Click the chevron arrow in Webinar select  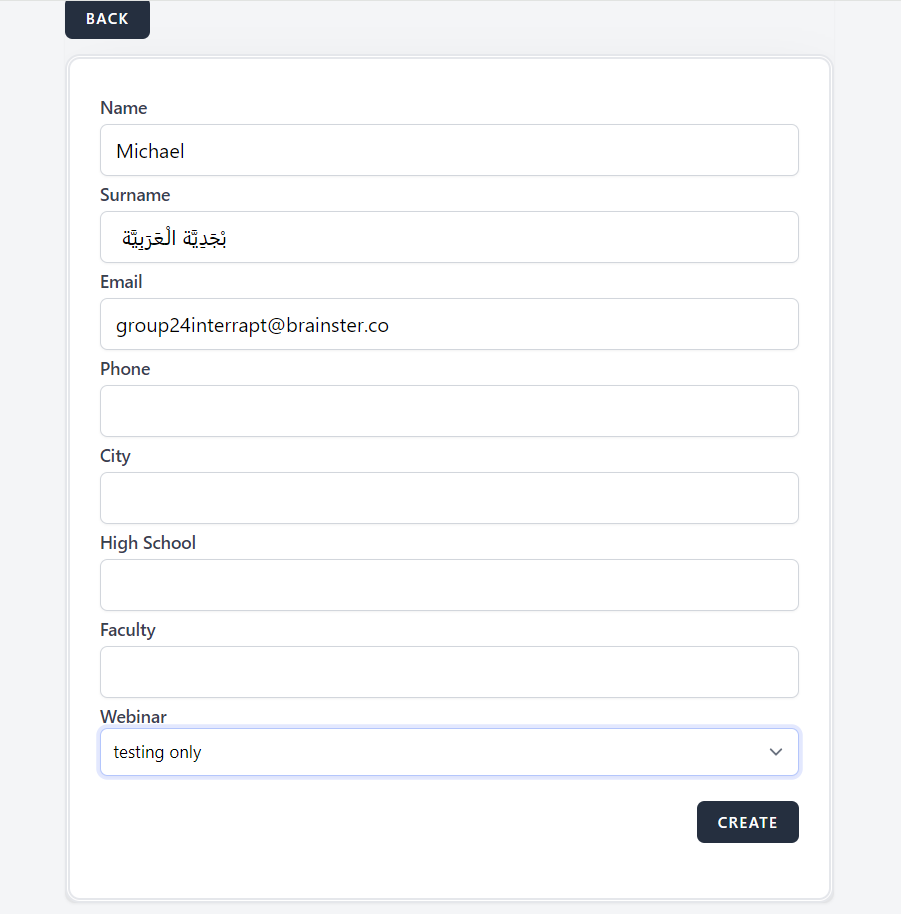(x=776, y=752)
